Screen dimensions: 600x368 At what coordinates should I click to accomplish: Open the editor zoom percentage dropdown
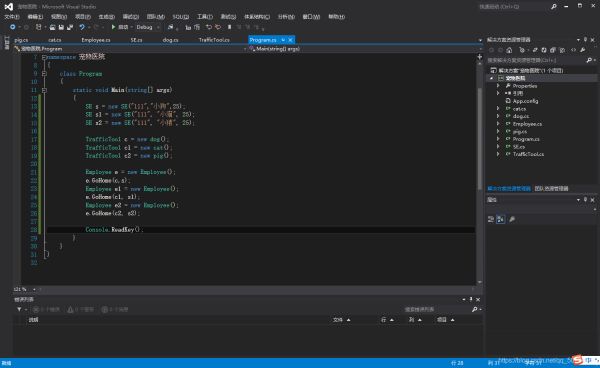(34, 289)
